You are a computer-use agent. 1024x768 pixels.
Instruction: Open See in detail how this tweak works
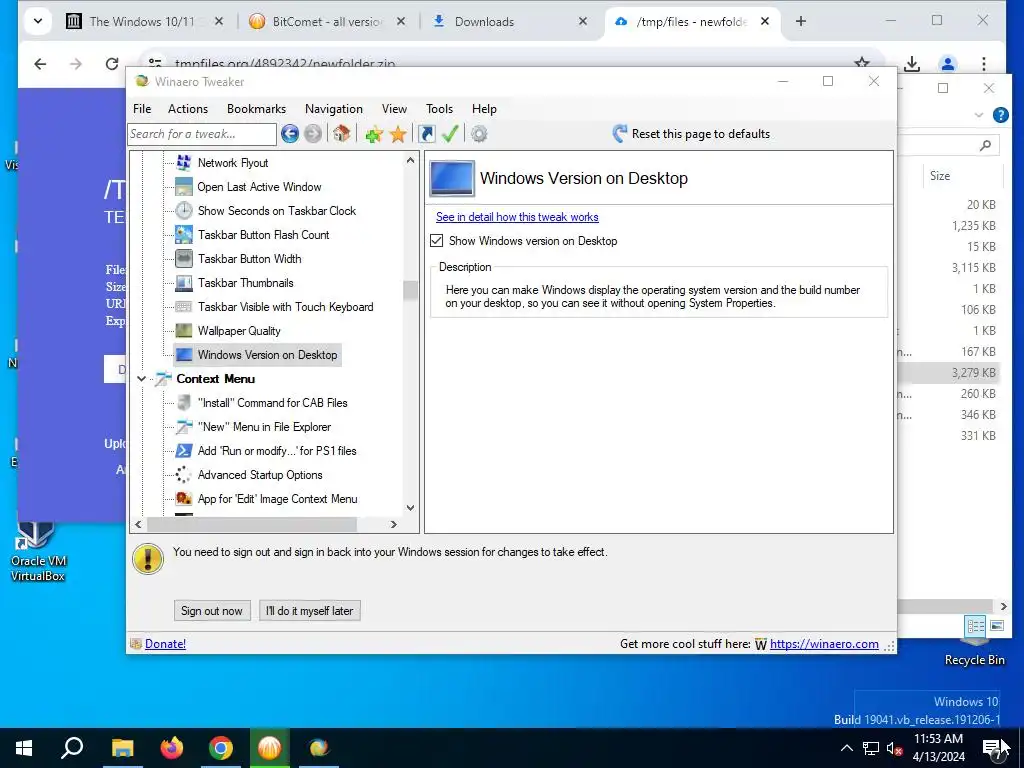517,217
